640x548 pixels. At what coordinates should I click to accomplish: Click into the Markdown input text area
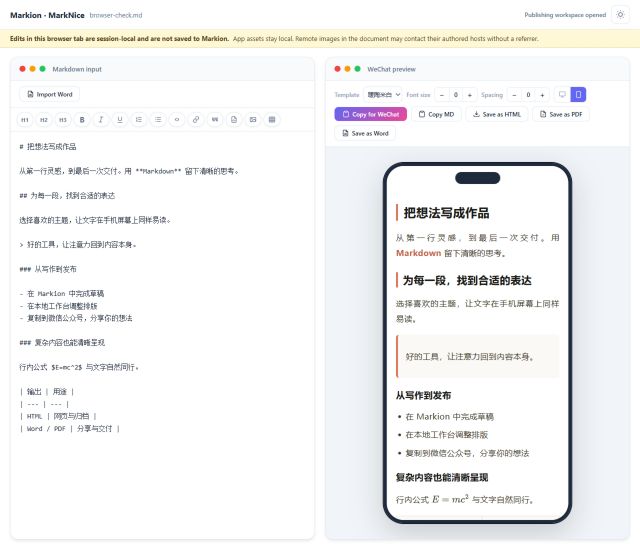pyautogui.click(x=162, y=335)
